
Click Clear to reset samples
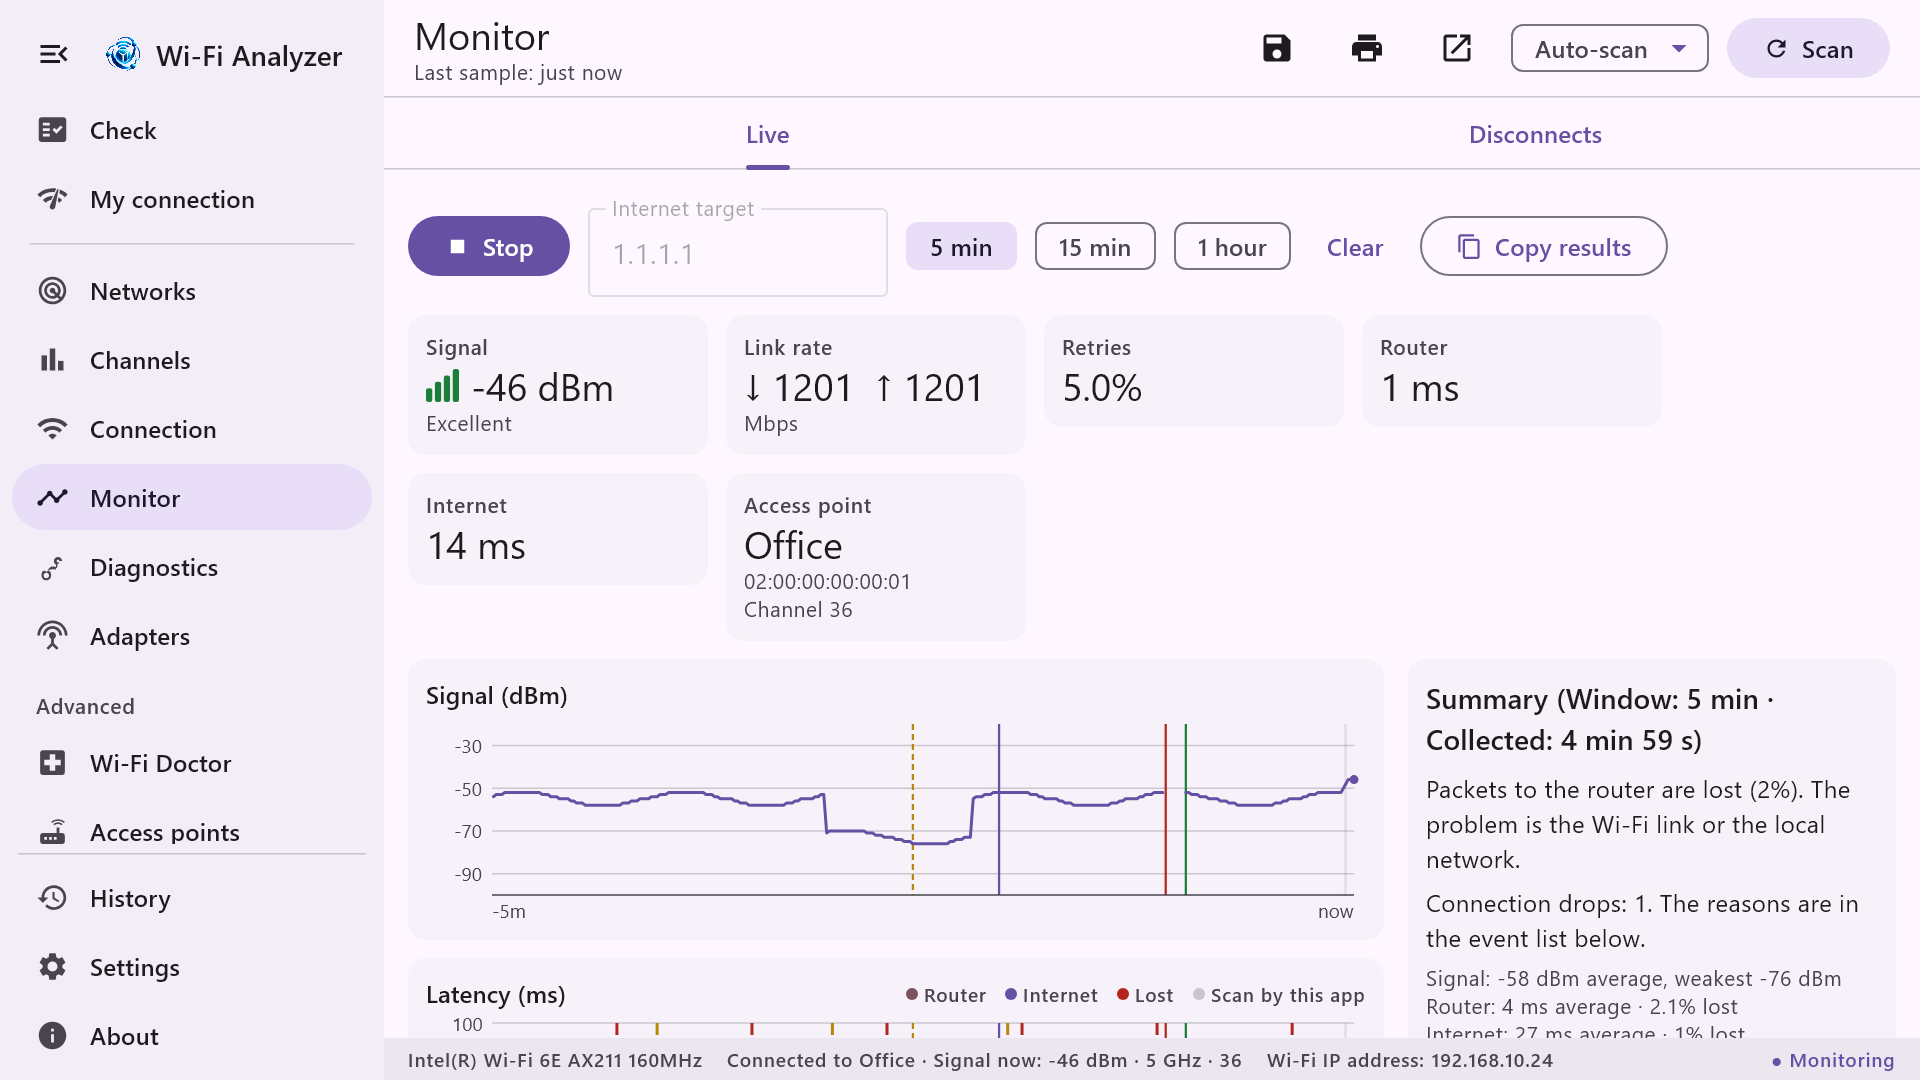(x=1355, y=247)
